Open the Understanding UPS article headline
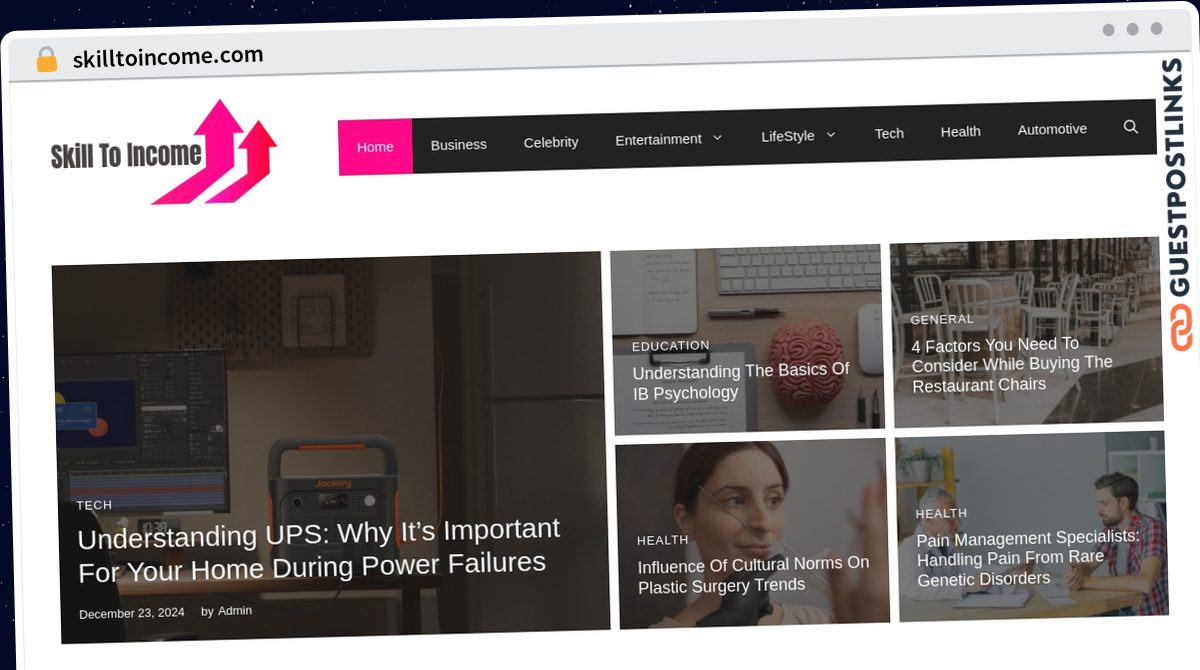Screen dimensions: 1200x670 point(319,549)
